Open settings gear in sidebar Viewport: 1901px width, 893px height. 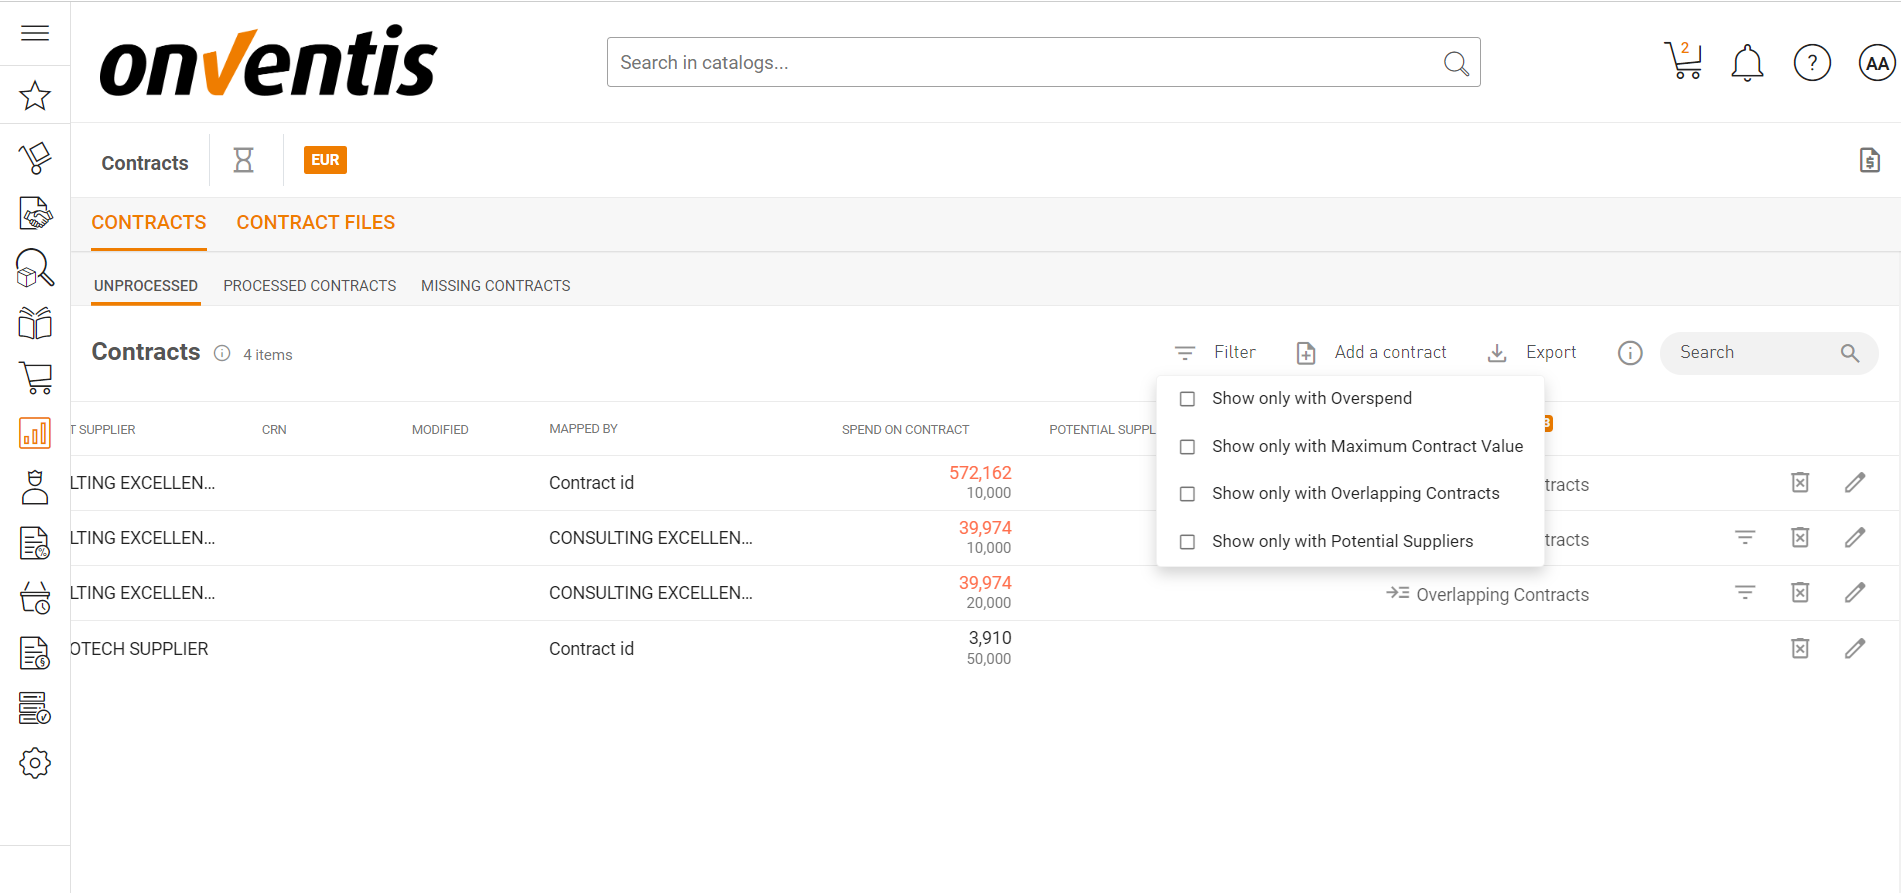click(x=35, y=763)
